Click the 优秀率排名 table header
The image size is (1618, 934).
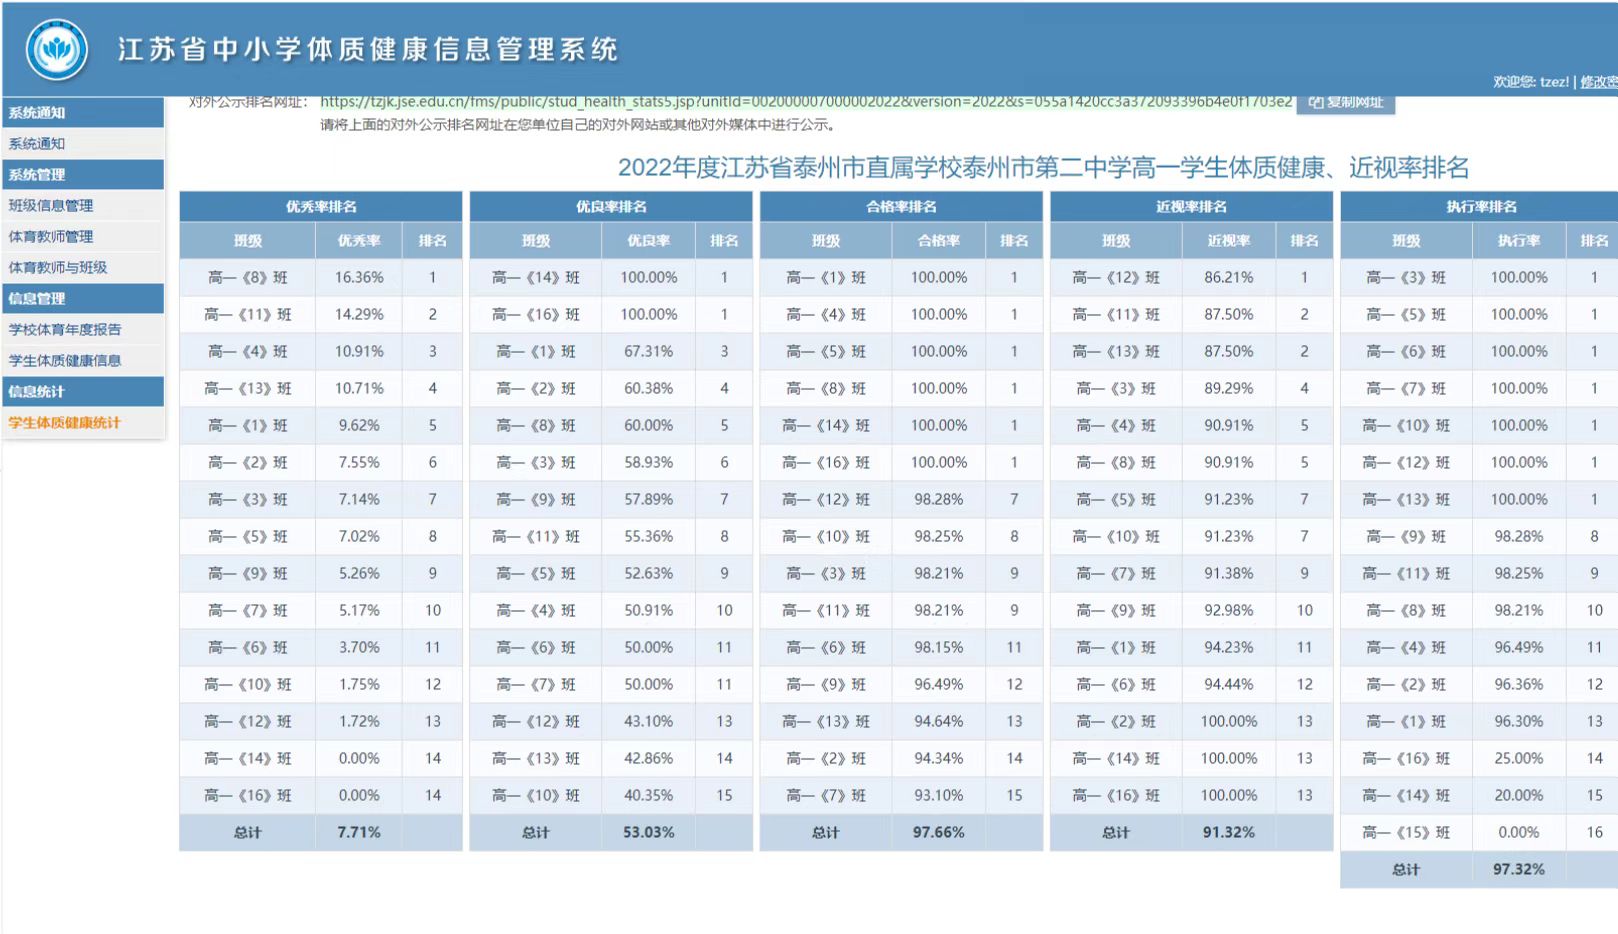pos(321,207)
